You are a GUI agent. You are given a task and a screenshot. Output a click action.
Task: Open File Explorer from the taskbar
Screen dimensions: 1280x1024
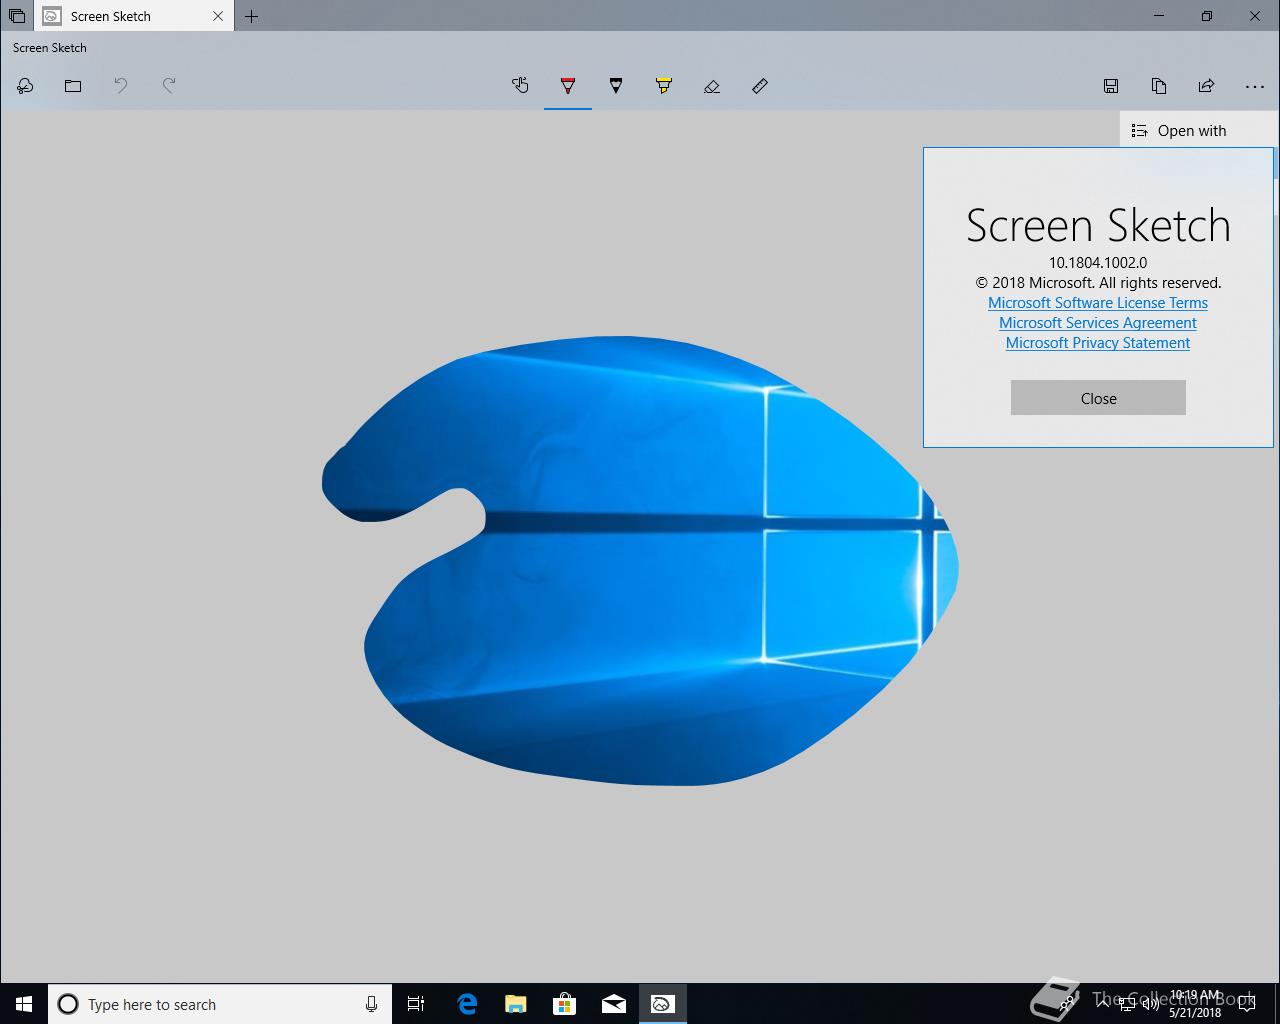tap(515, 1004)
